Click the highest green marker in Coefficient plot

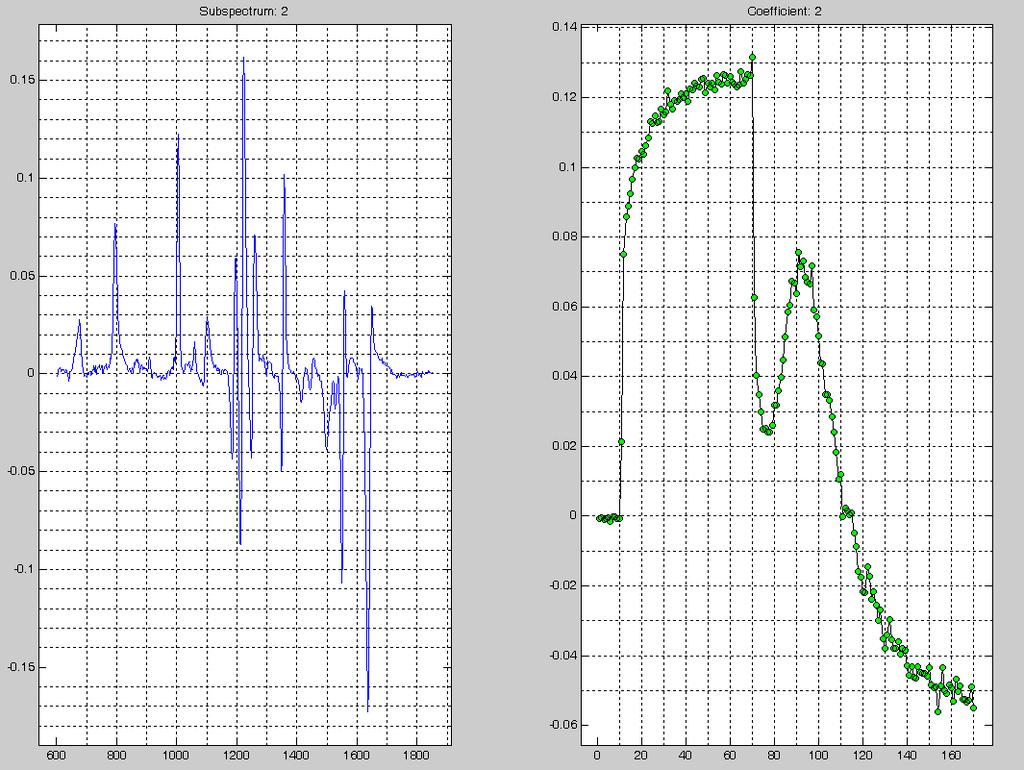pos(752,57)
